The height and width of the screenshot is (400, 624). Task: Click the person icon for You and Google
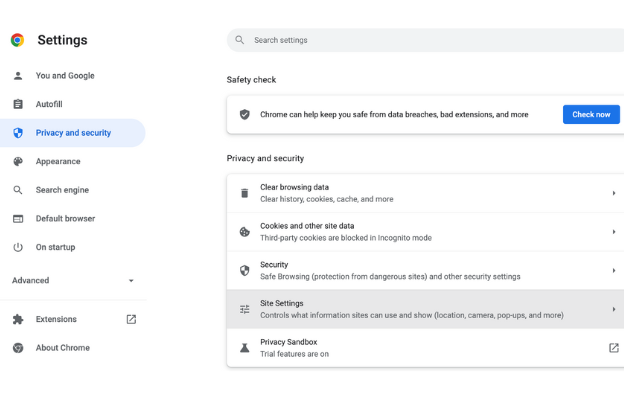coord(18,76)
